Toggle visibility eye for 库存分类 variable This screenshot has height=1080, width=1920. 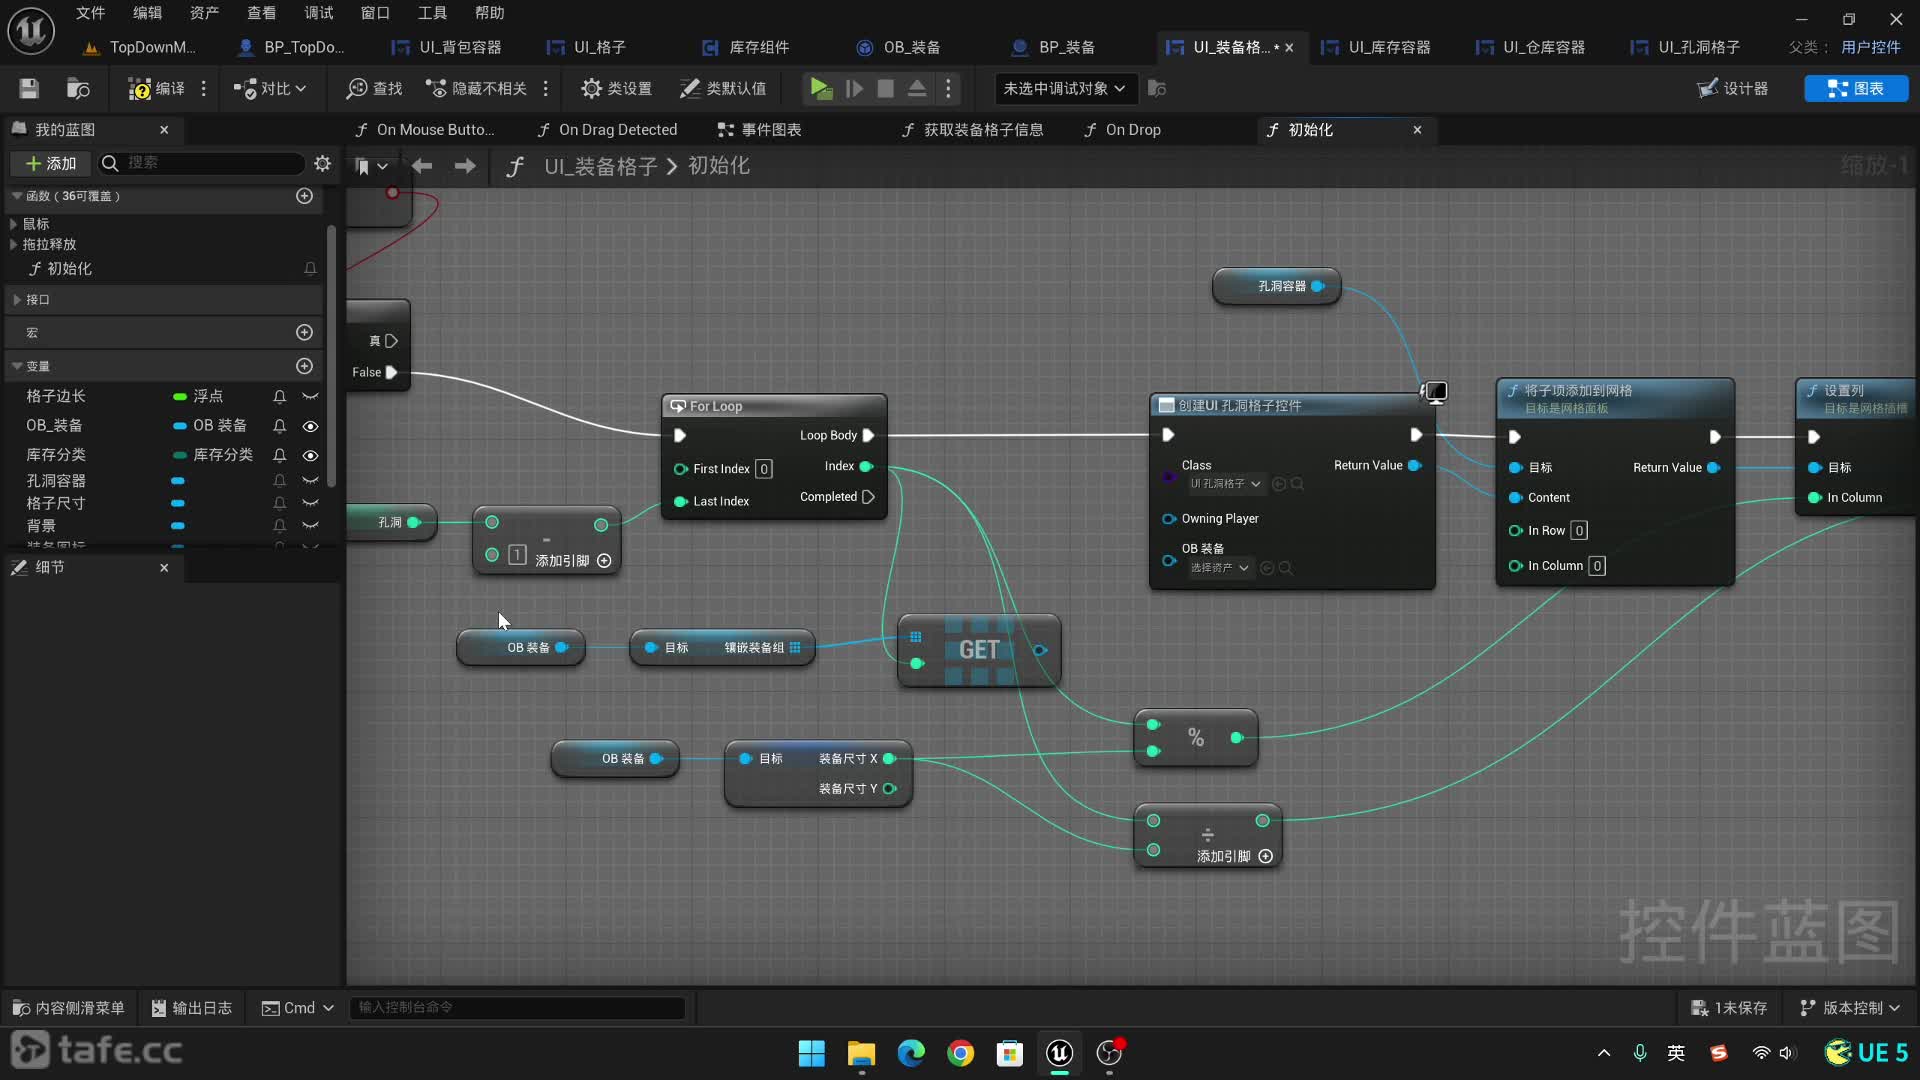pyautogui.click(x=311, y=455)
